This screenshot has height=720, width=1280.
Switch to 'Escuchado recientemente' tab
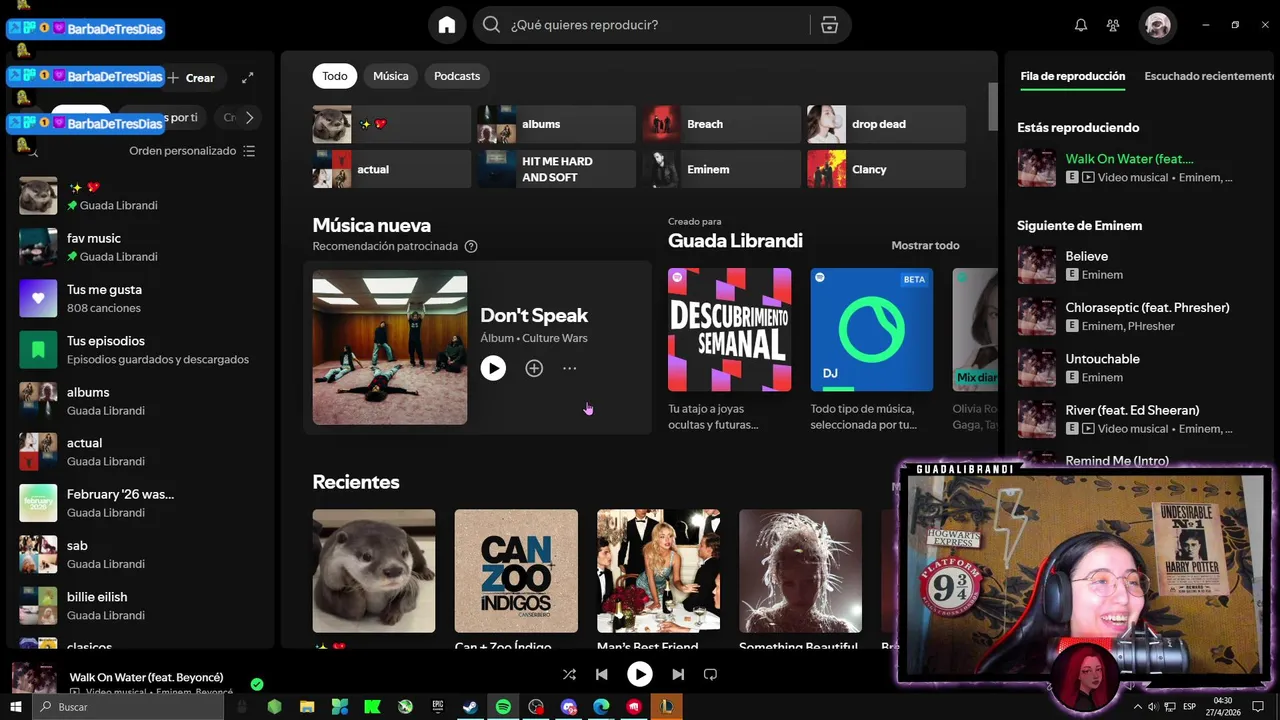(x=1209, y=76)
